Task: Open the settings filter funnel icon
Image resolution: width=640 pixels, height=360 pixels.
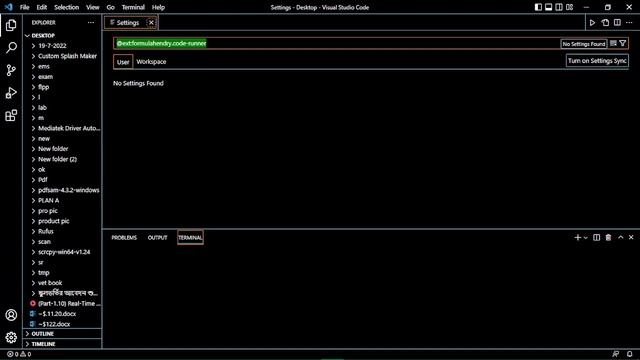Action: tap(622, 43)
